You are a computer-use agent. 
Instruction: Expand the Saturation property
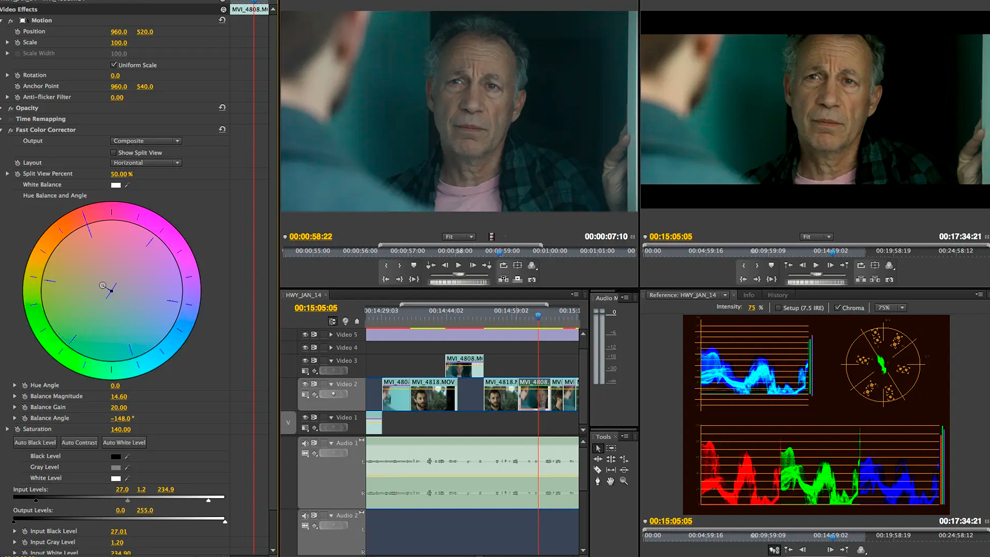[x=8, y=429]
